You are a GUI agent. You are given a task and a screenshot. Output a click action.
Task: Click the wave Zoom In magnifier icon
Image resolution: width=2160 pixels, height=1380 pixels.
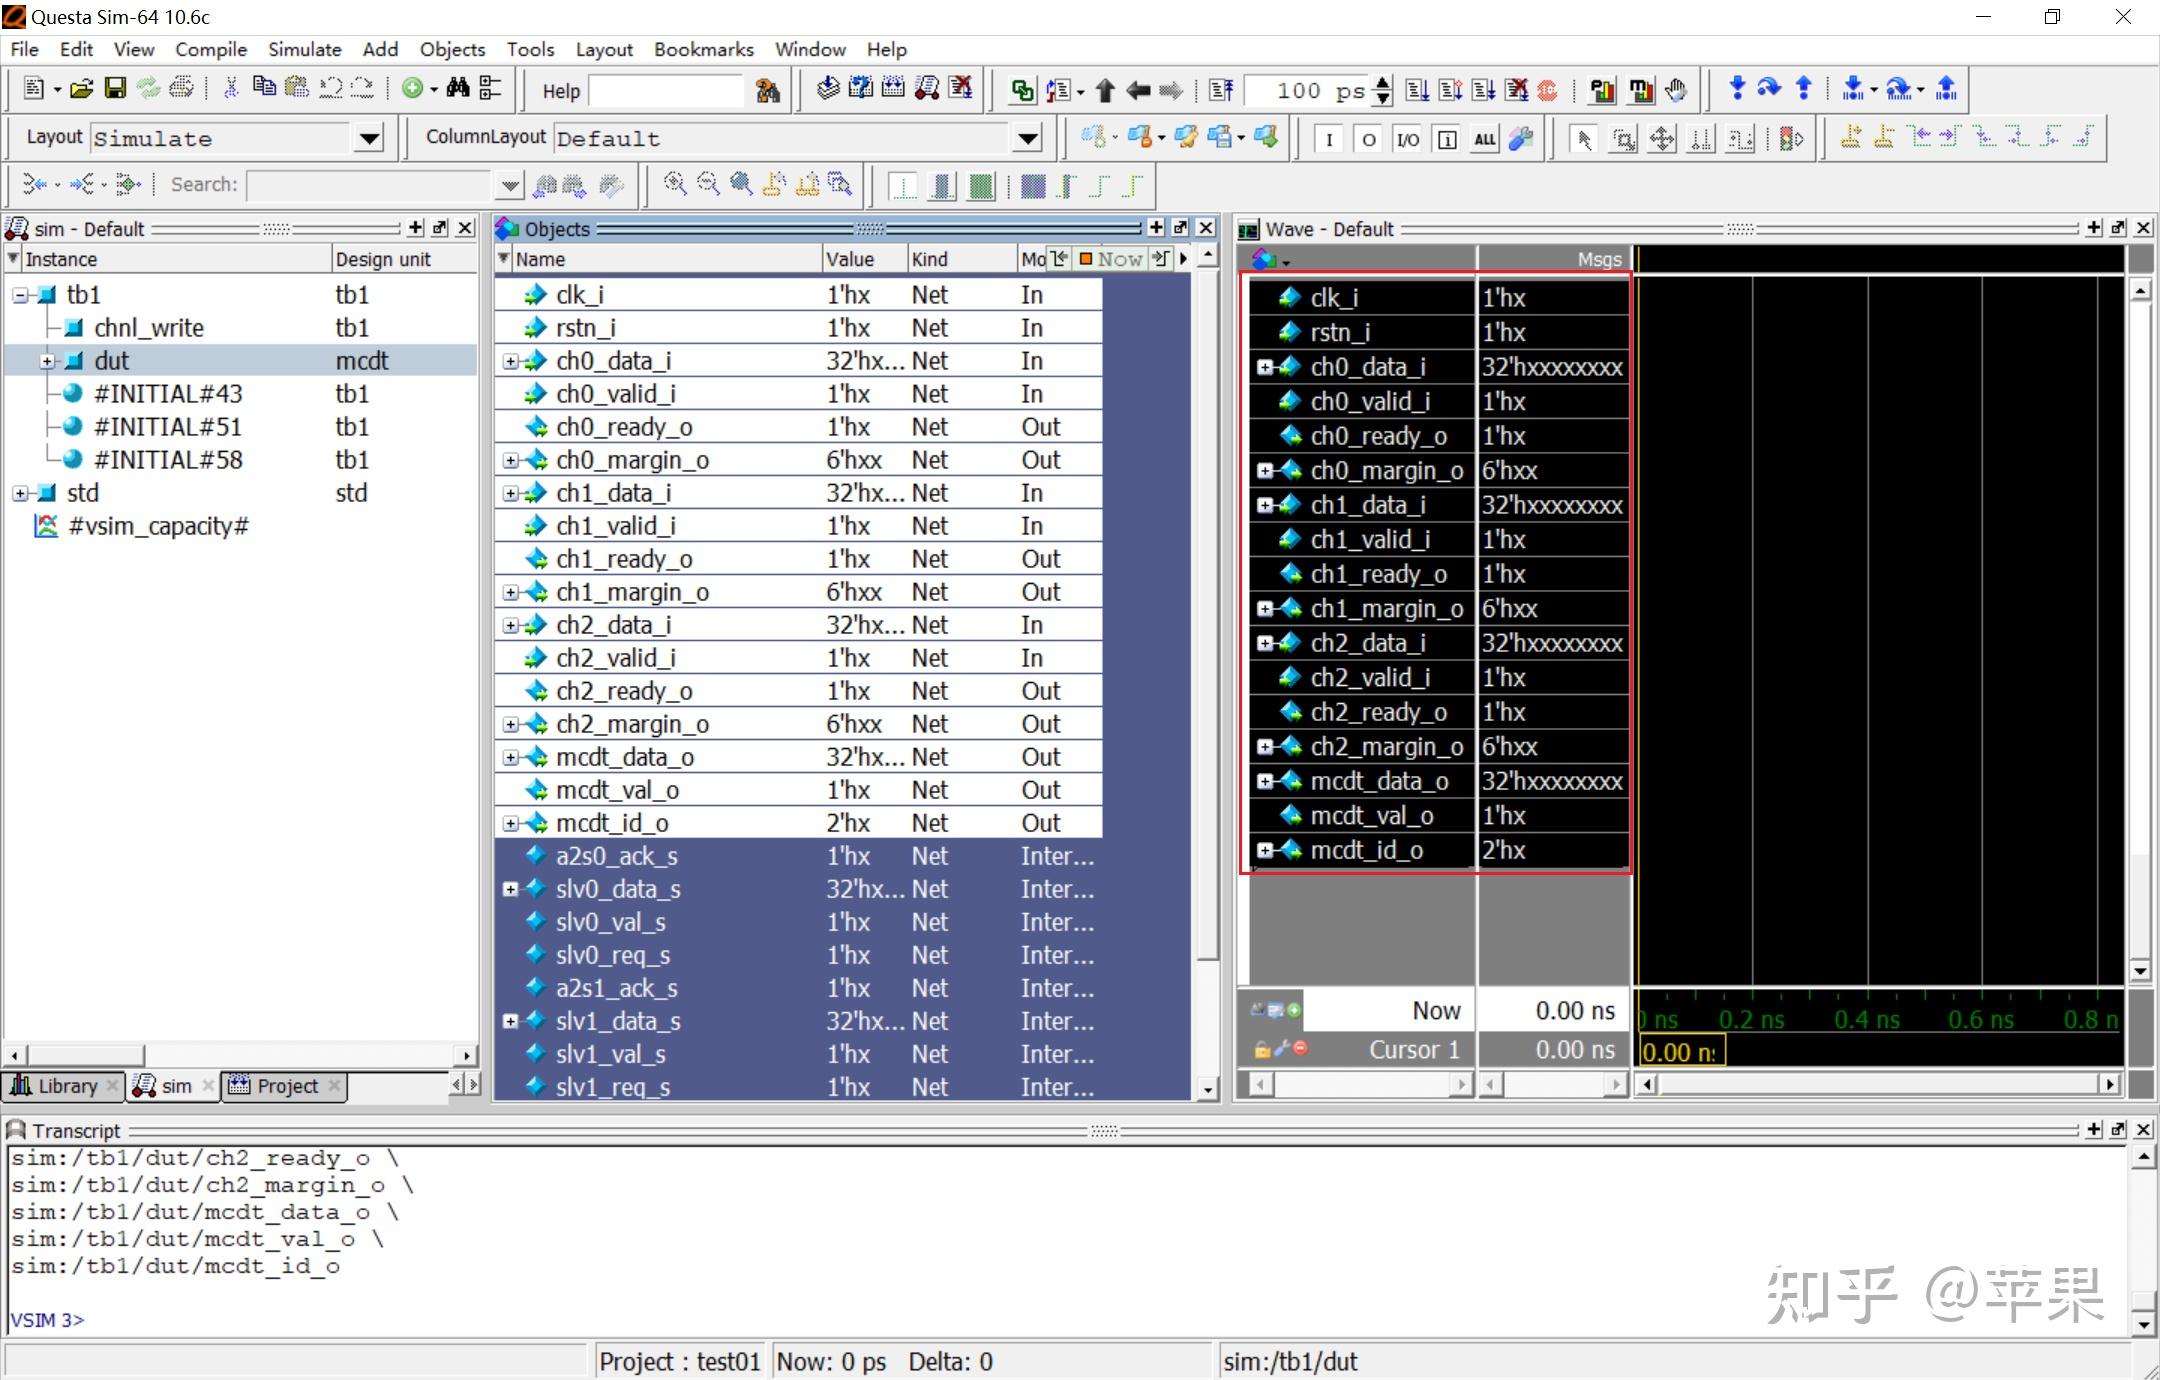674,184
